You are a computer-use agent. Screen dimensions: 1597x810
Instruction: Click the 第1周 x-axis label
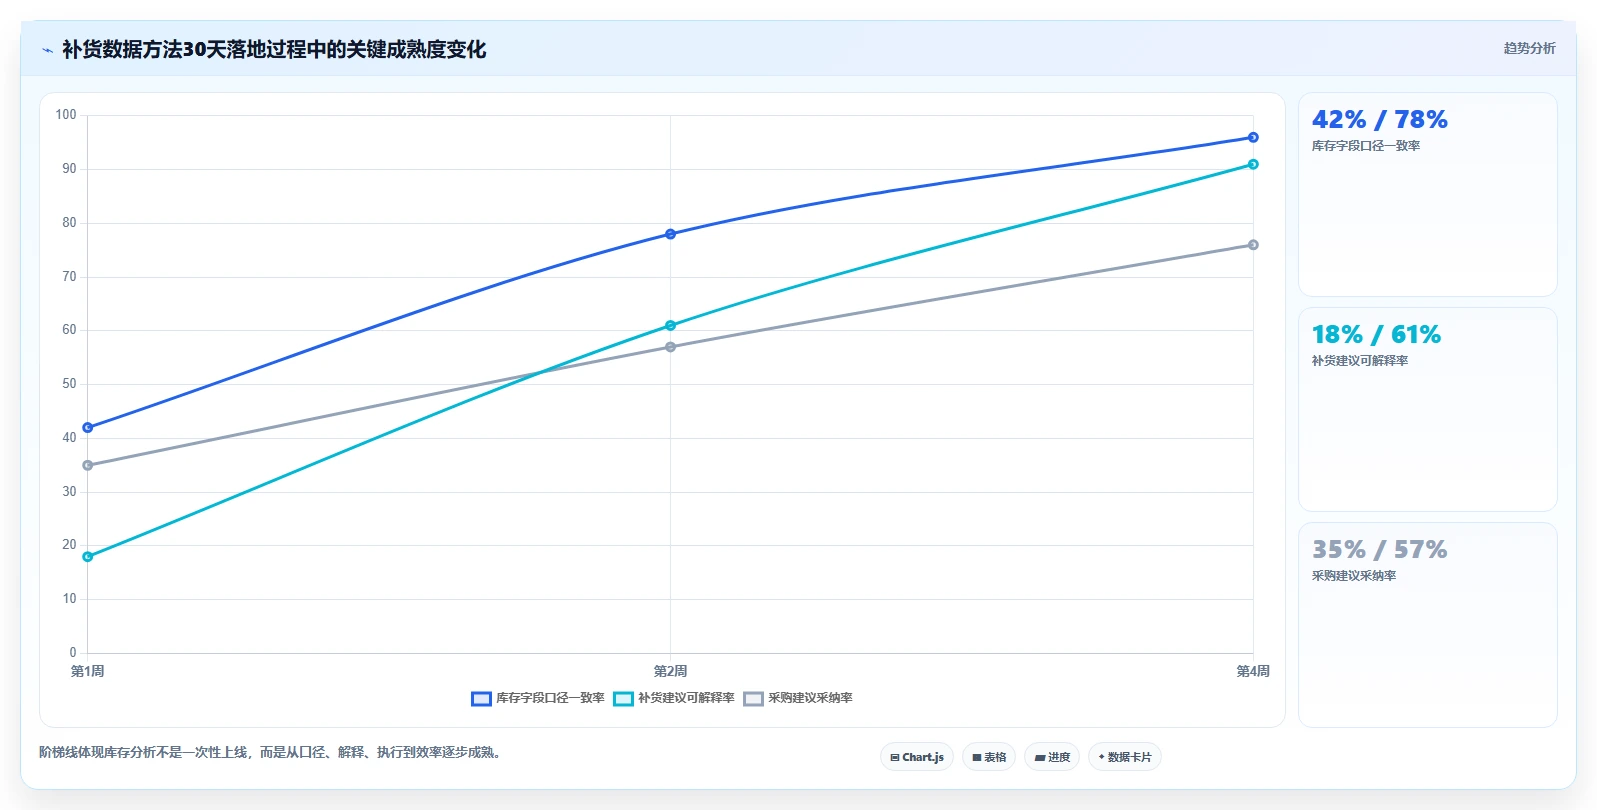[88, 671]
